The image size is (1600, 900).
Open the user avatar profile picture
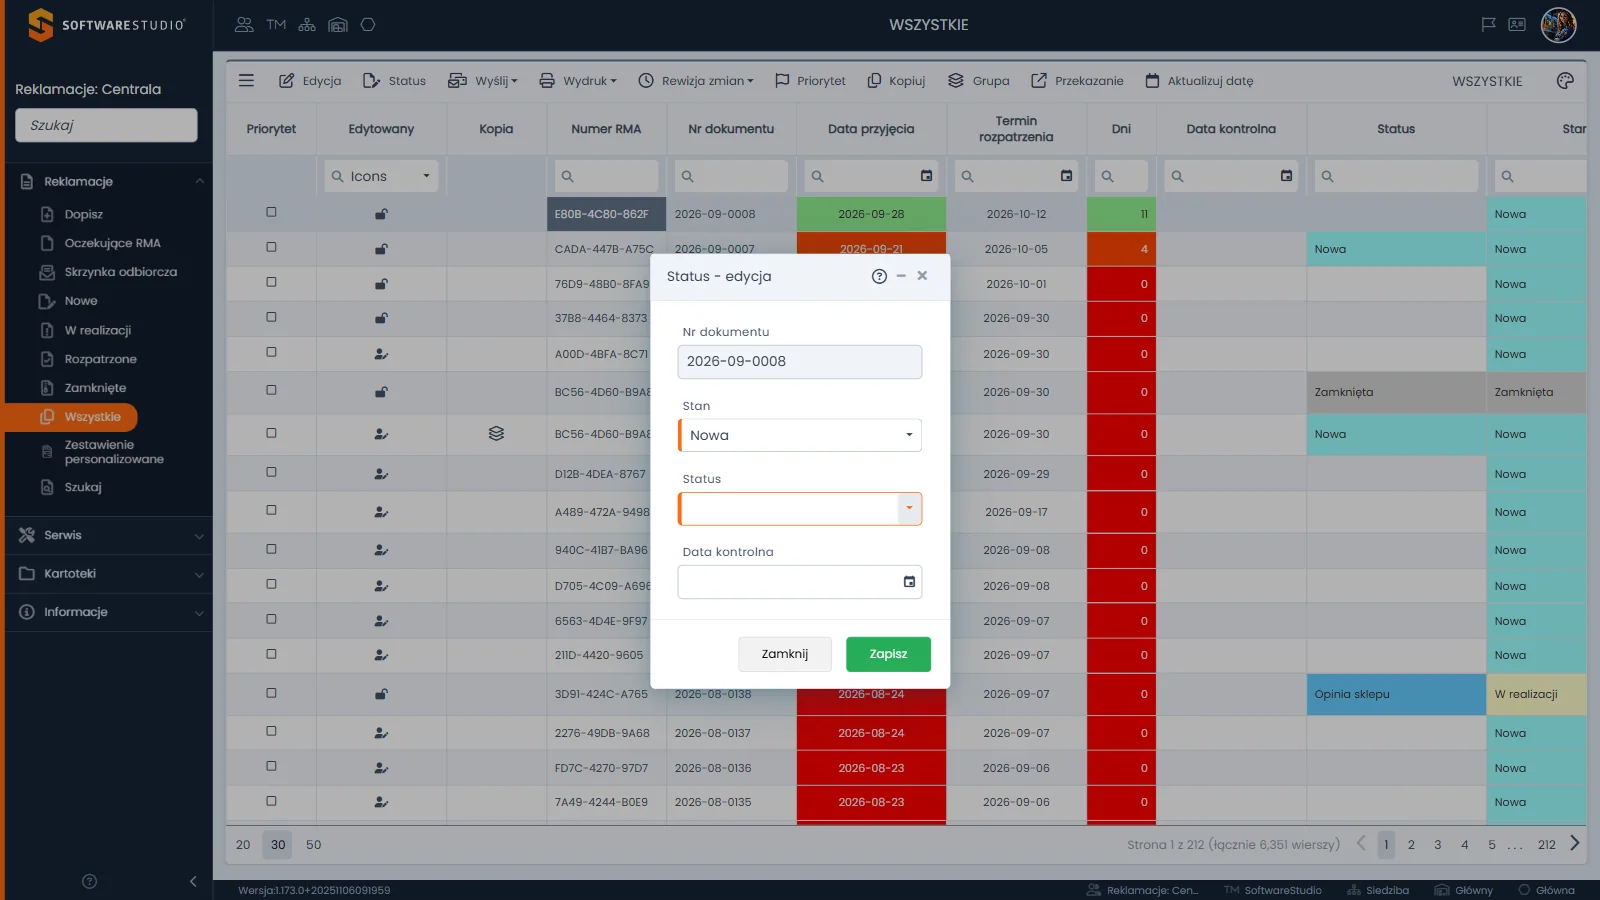1558,25
